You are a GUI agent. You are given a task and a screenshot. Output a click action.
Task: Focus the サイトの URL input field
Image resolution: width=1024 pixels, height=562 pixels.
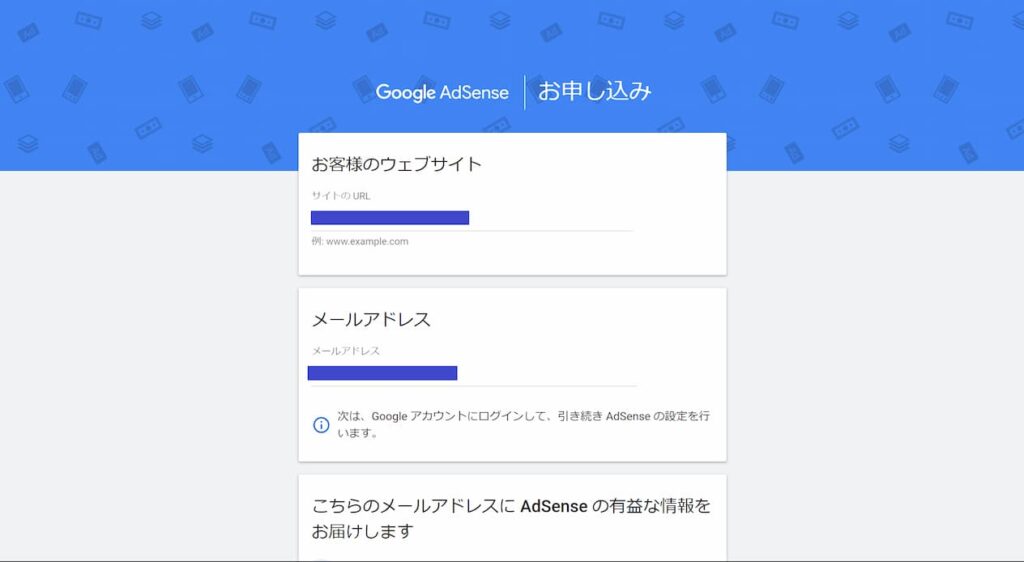pos(472,218)
